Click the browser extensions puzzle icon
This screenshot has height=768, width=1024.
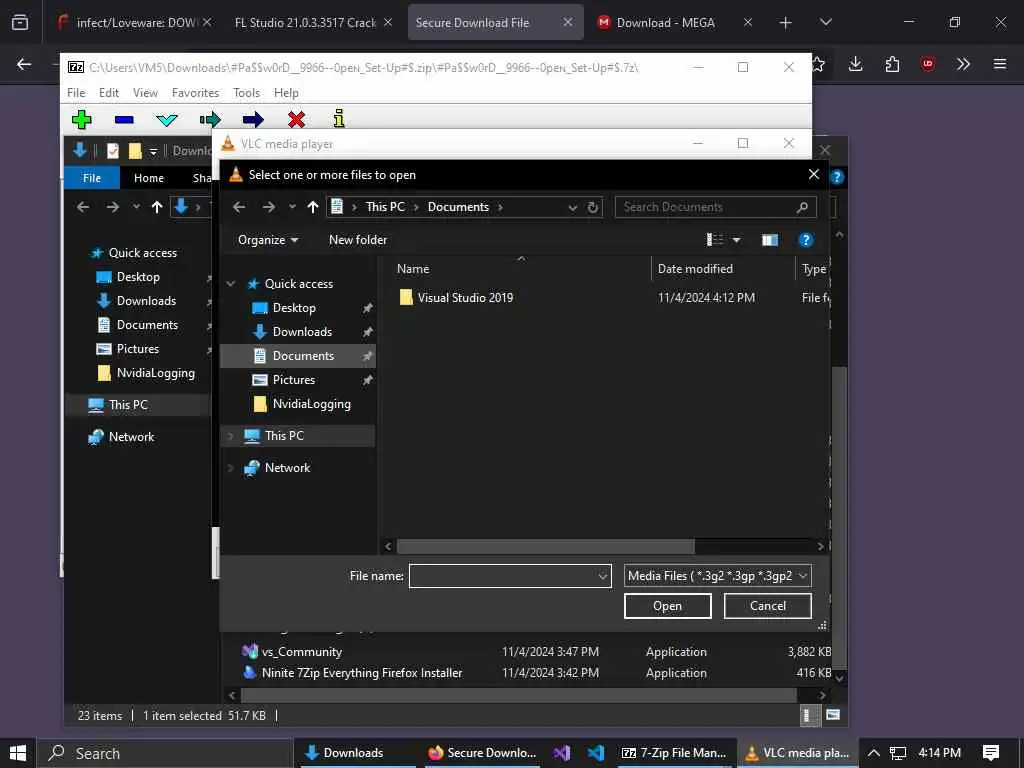[892, 64]
